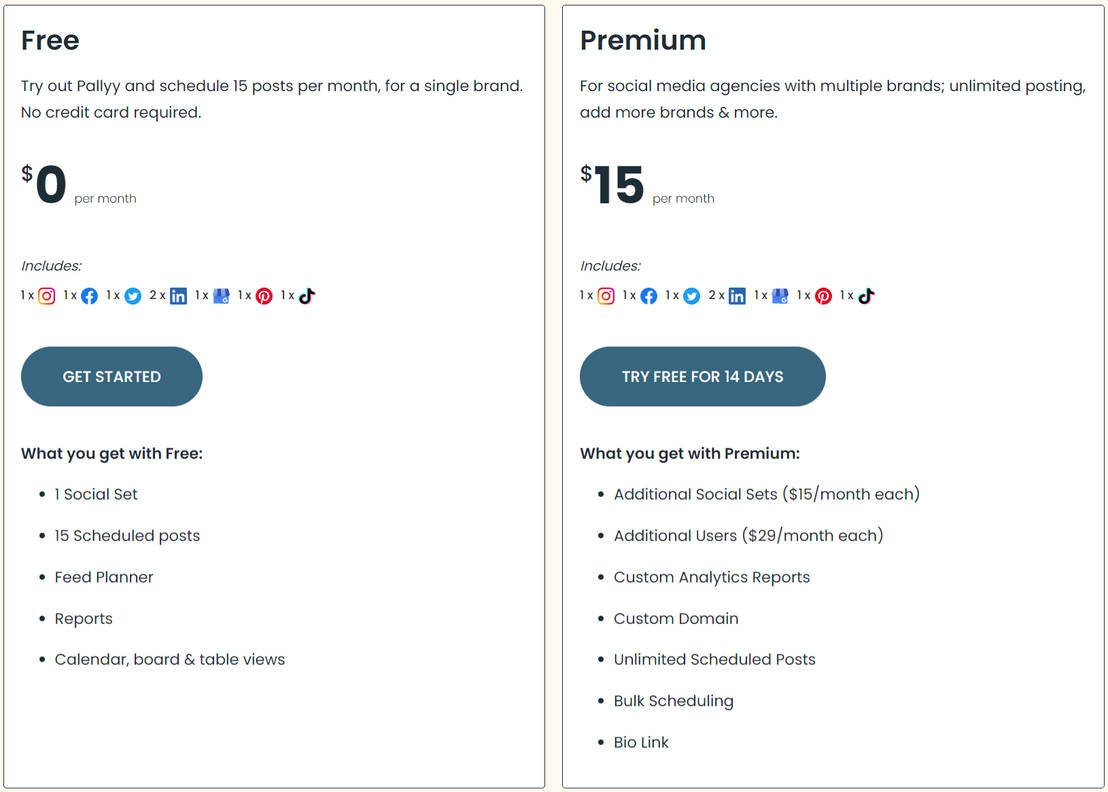
Task: Select the Facebook icon in the Premium plan
Action: (648, 295)
